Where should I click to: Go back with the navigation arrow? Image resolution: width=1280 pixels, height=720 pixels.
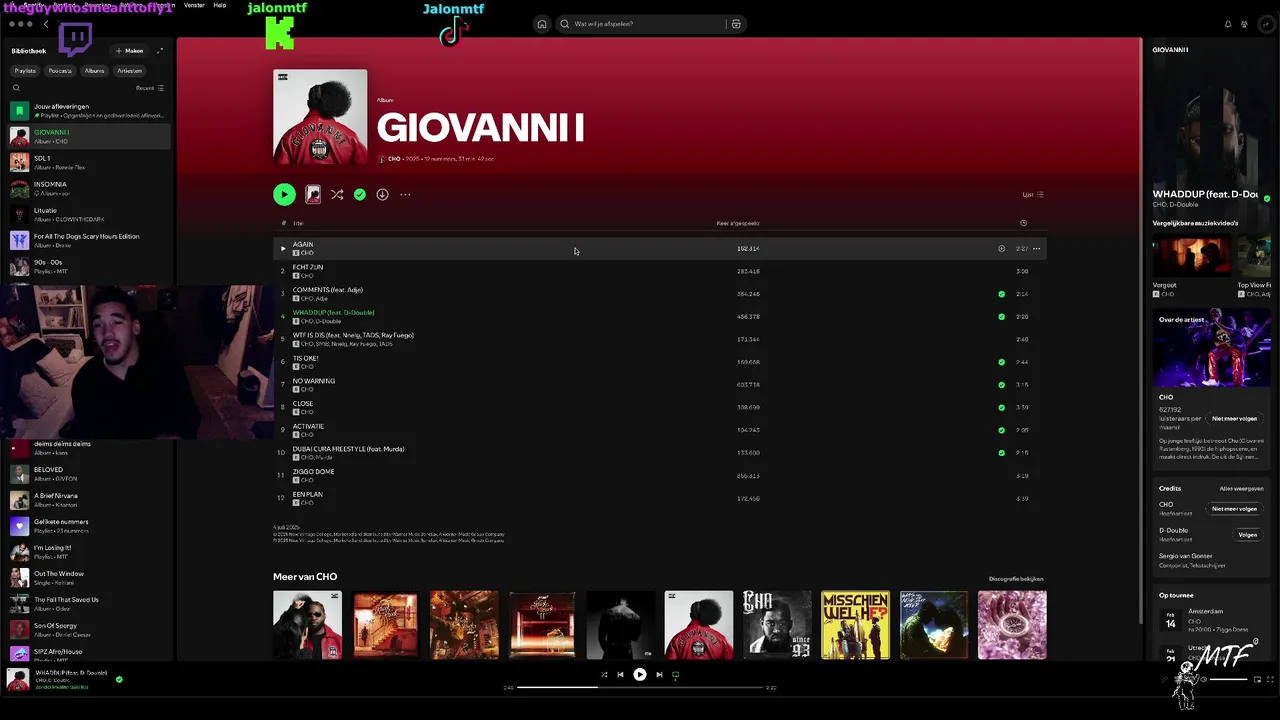click(x=45, y=24)
